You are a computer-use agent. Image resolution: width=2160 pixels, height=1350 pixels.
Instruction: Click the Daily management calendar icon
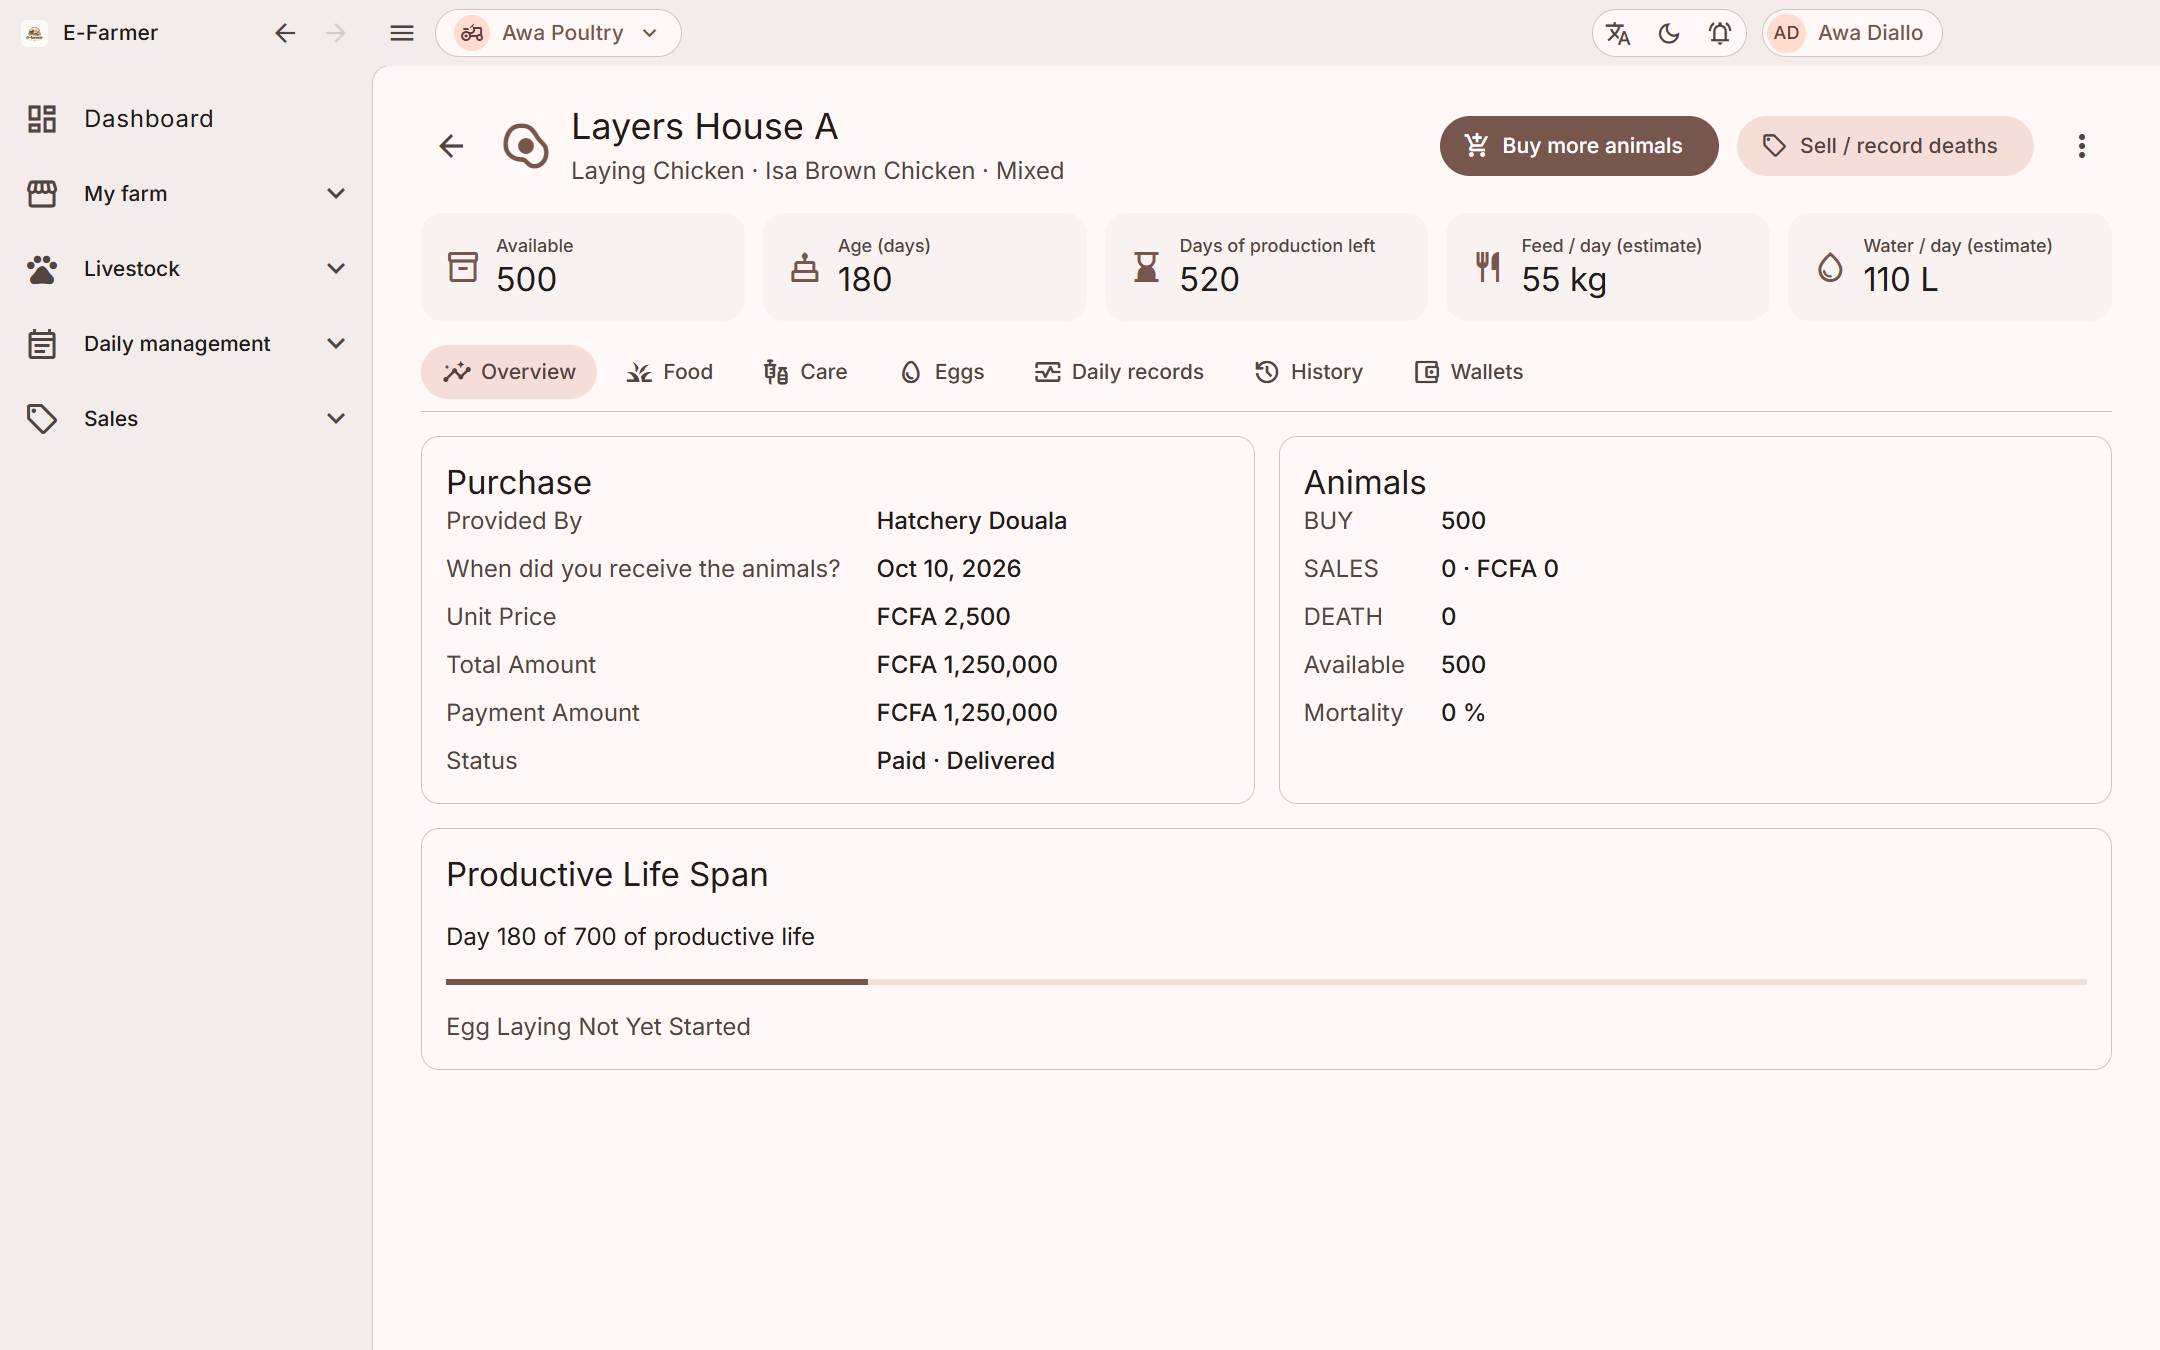pos(42,343)
